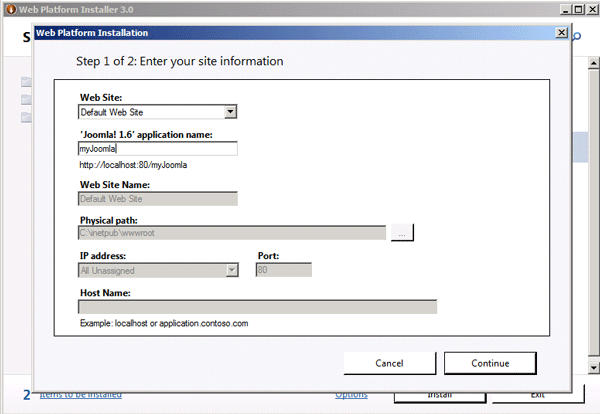Click the Exit button
Screen dimensions: 600x414
click(x=537, y=395)
